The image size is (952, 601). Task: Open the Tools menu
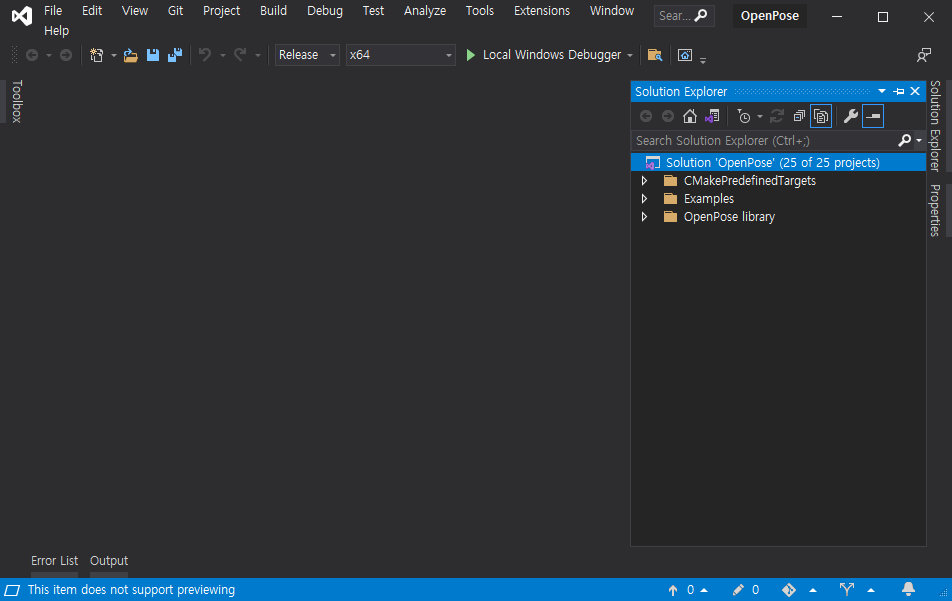pos(480,11)
